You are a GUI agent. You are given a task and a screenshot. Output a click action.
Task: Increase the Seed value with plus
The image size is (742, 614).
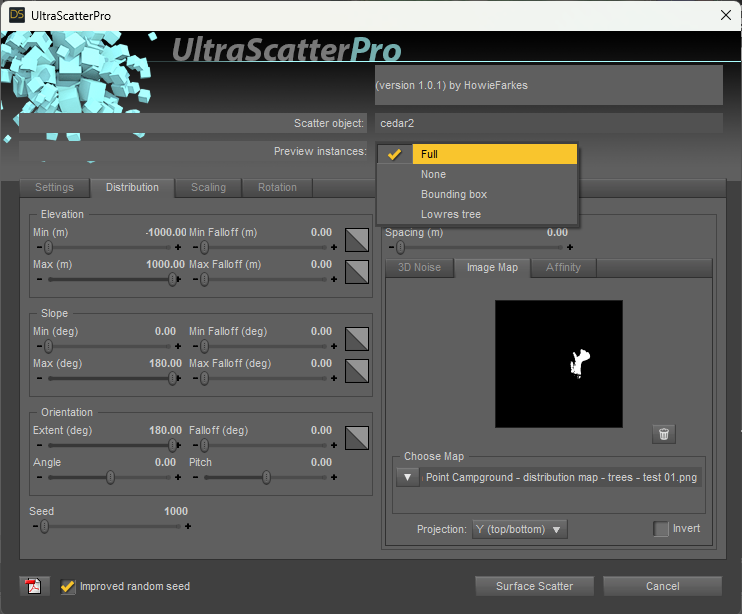point(188,526)
